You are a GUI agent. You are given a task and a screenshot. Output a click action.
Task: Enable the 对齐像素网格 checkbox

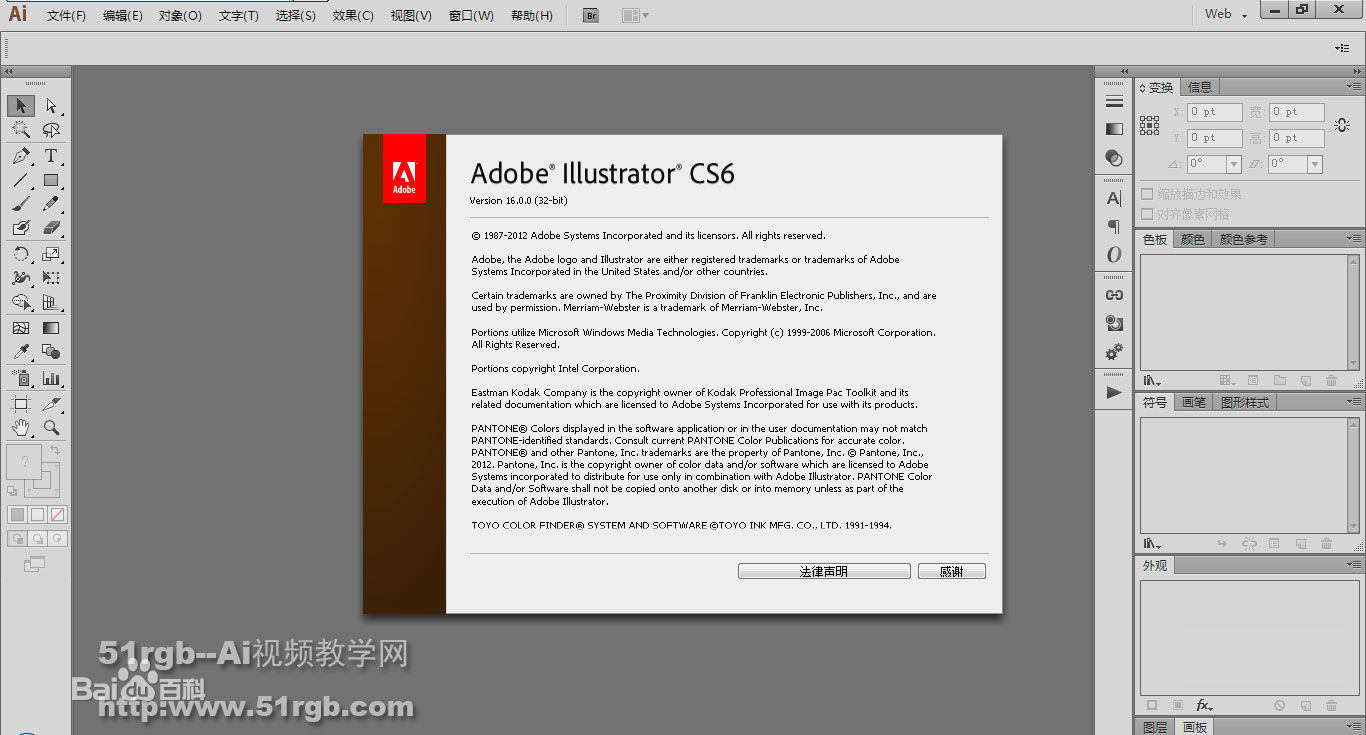[1148, 214]
